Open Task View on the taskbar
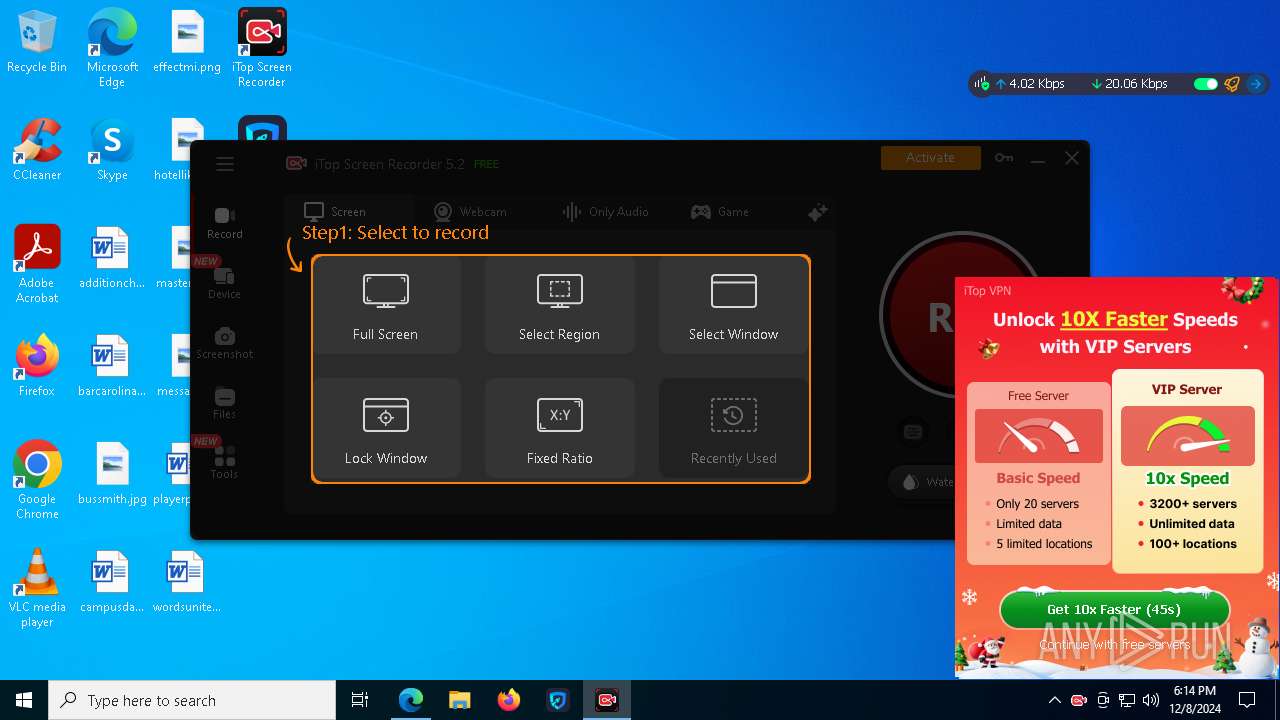Viewport: 1280px width, 720px height. point(360,700)
